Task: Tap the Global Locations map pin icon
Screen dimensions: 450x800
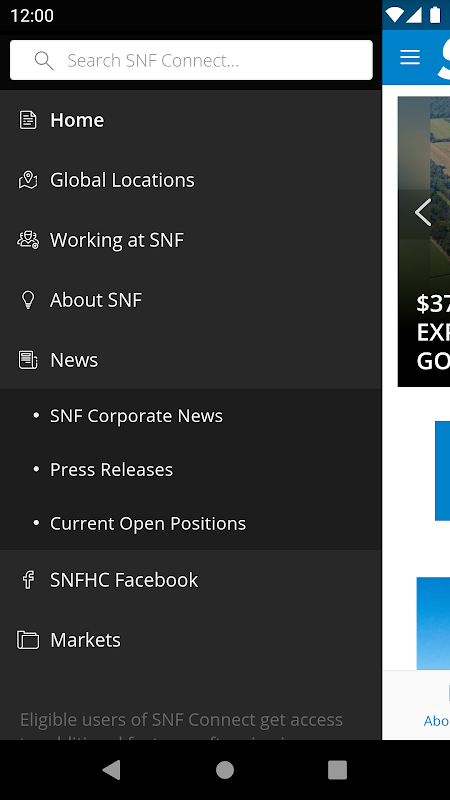Action: [x=28, y=180]
